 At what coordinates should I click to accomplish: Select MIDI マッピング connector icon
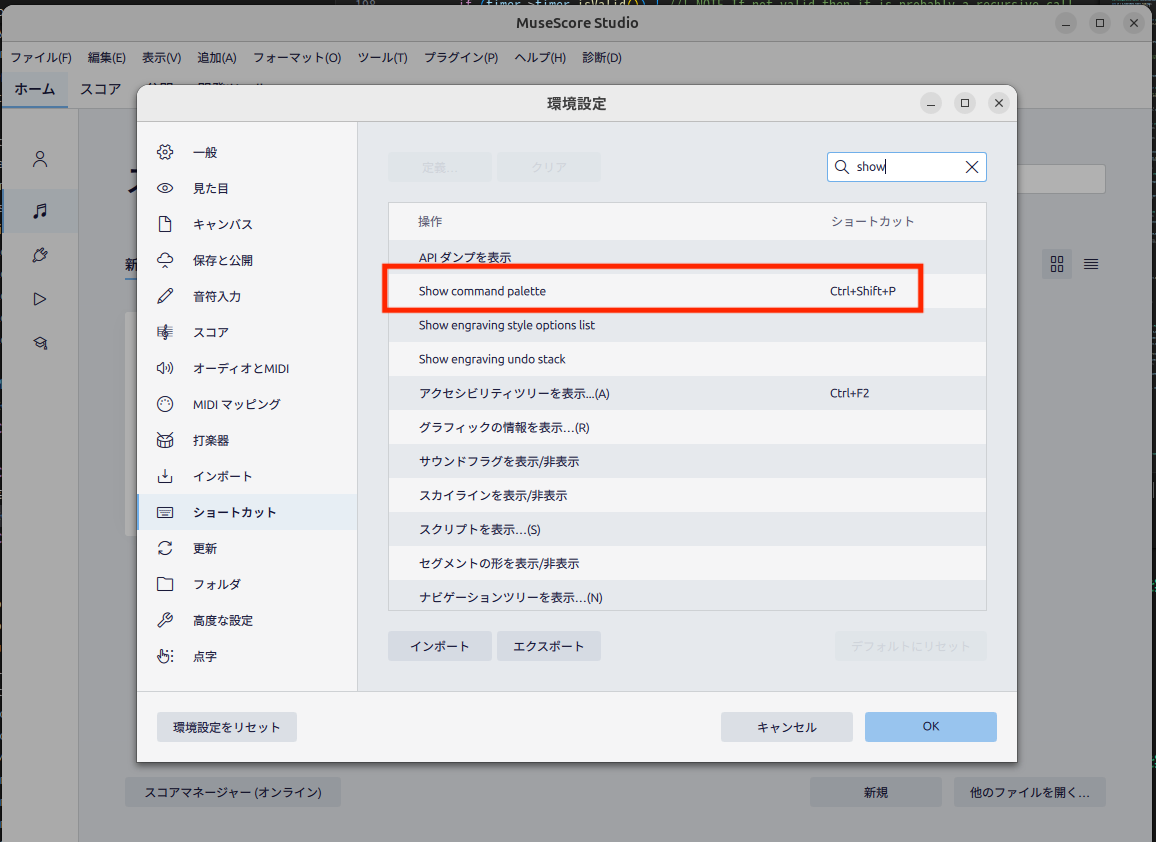pos(165,404)
